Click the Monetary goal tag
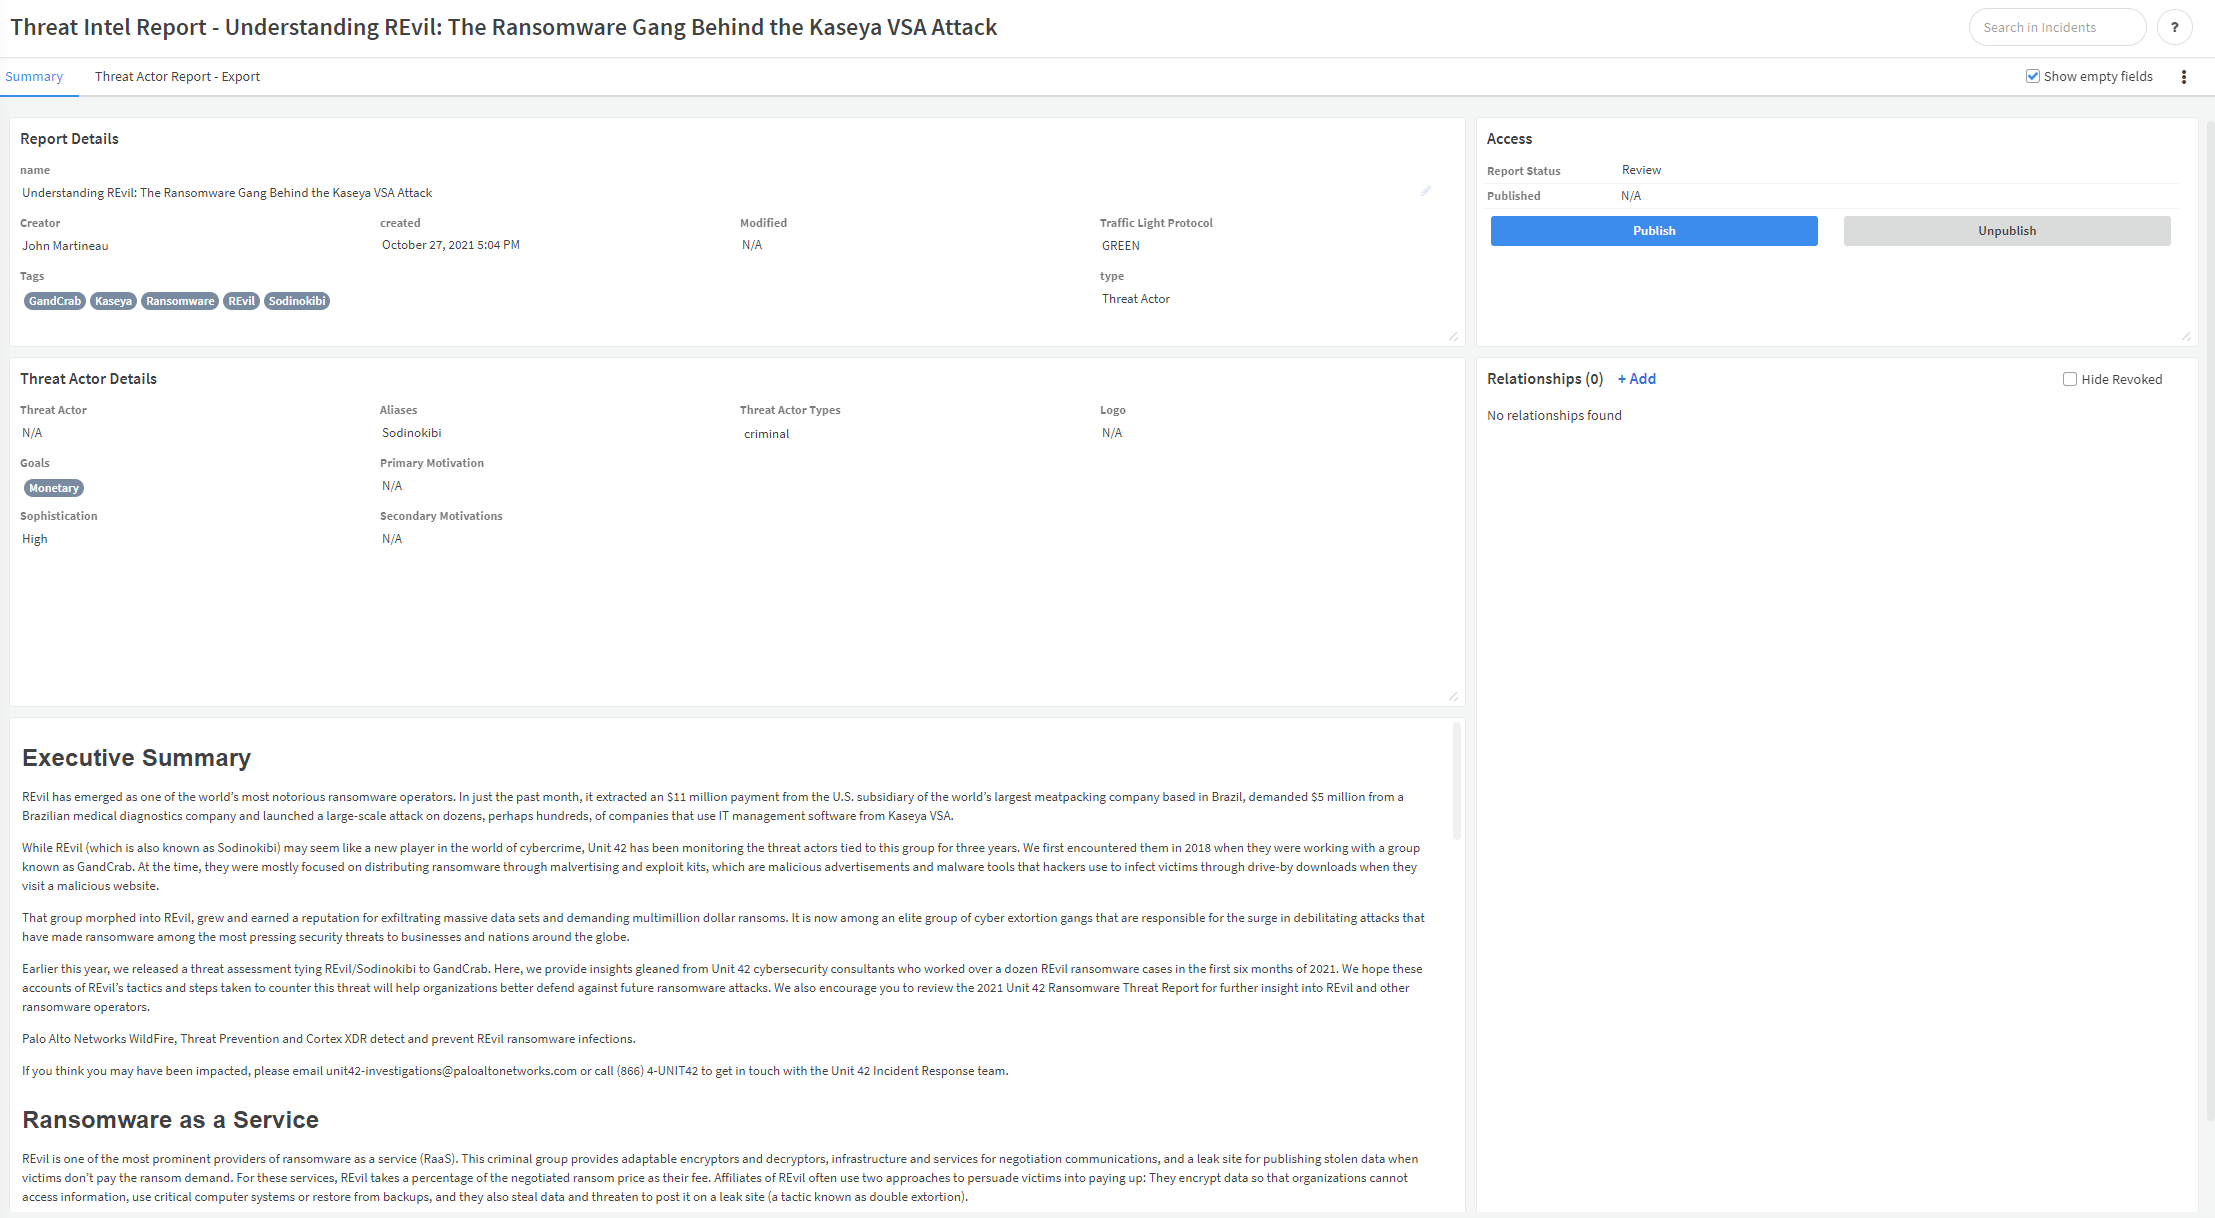2215x1218 pixels. [54, 488]
